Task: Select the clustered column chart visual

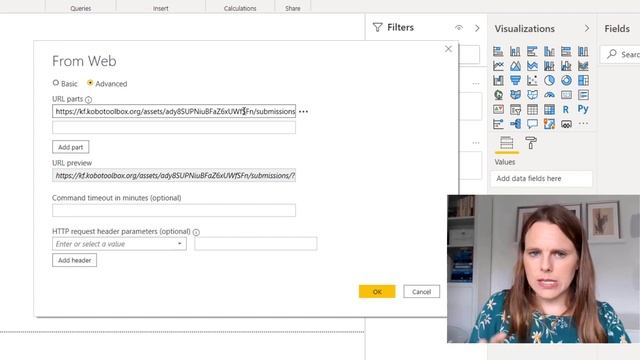Action: (549, 51)
